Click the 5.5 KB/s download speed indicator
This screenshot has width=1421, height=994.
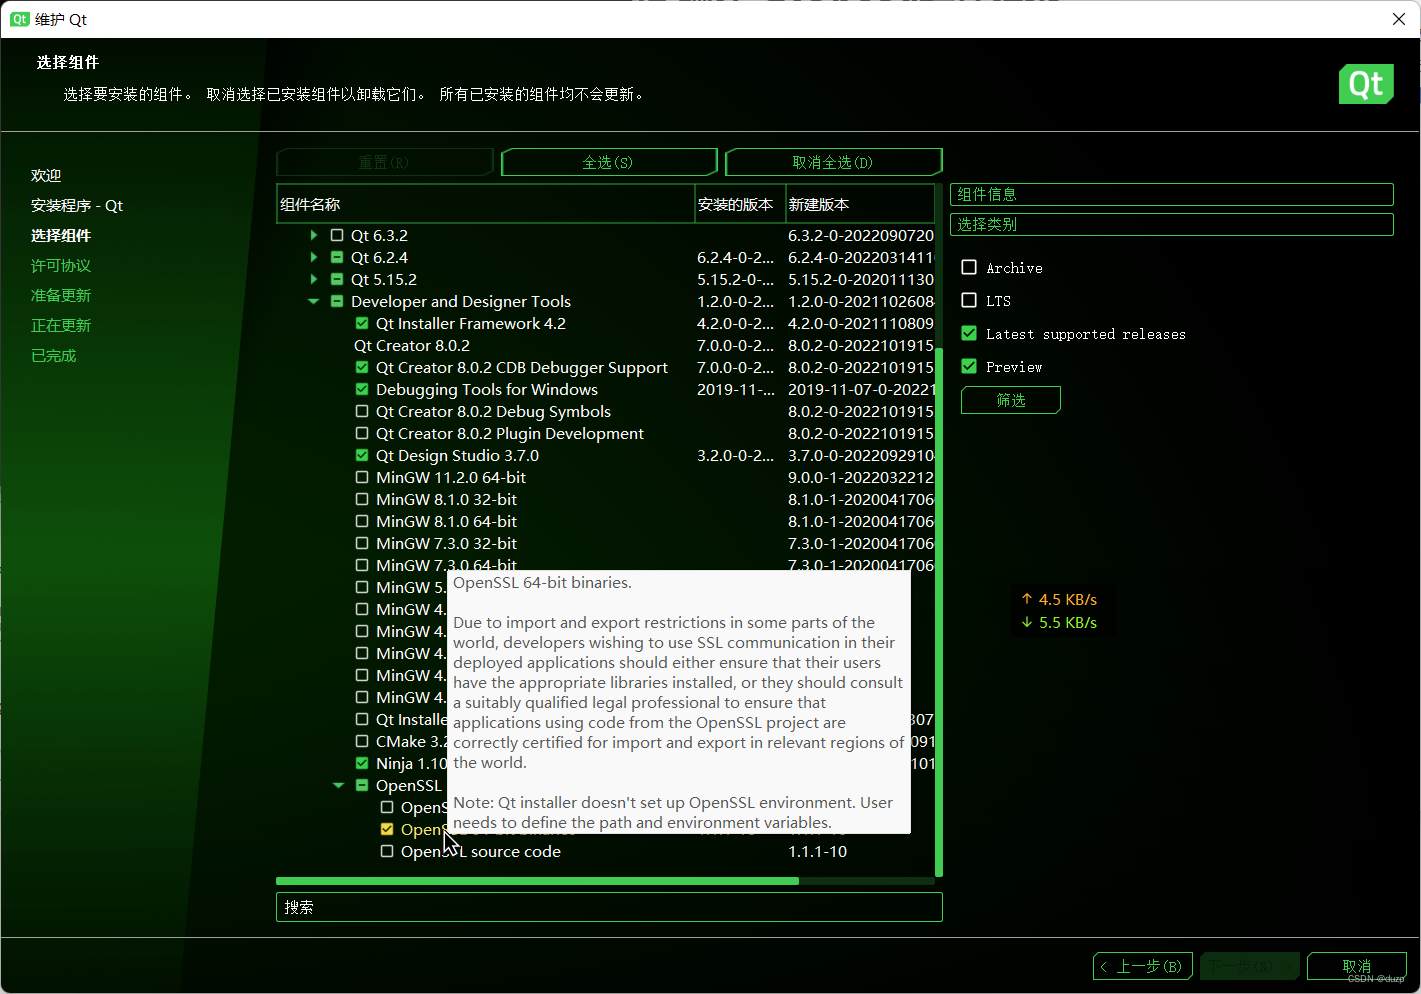click(x=1059, y=622)
